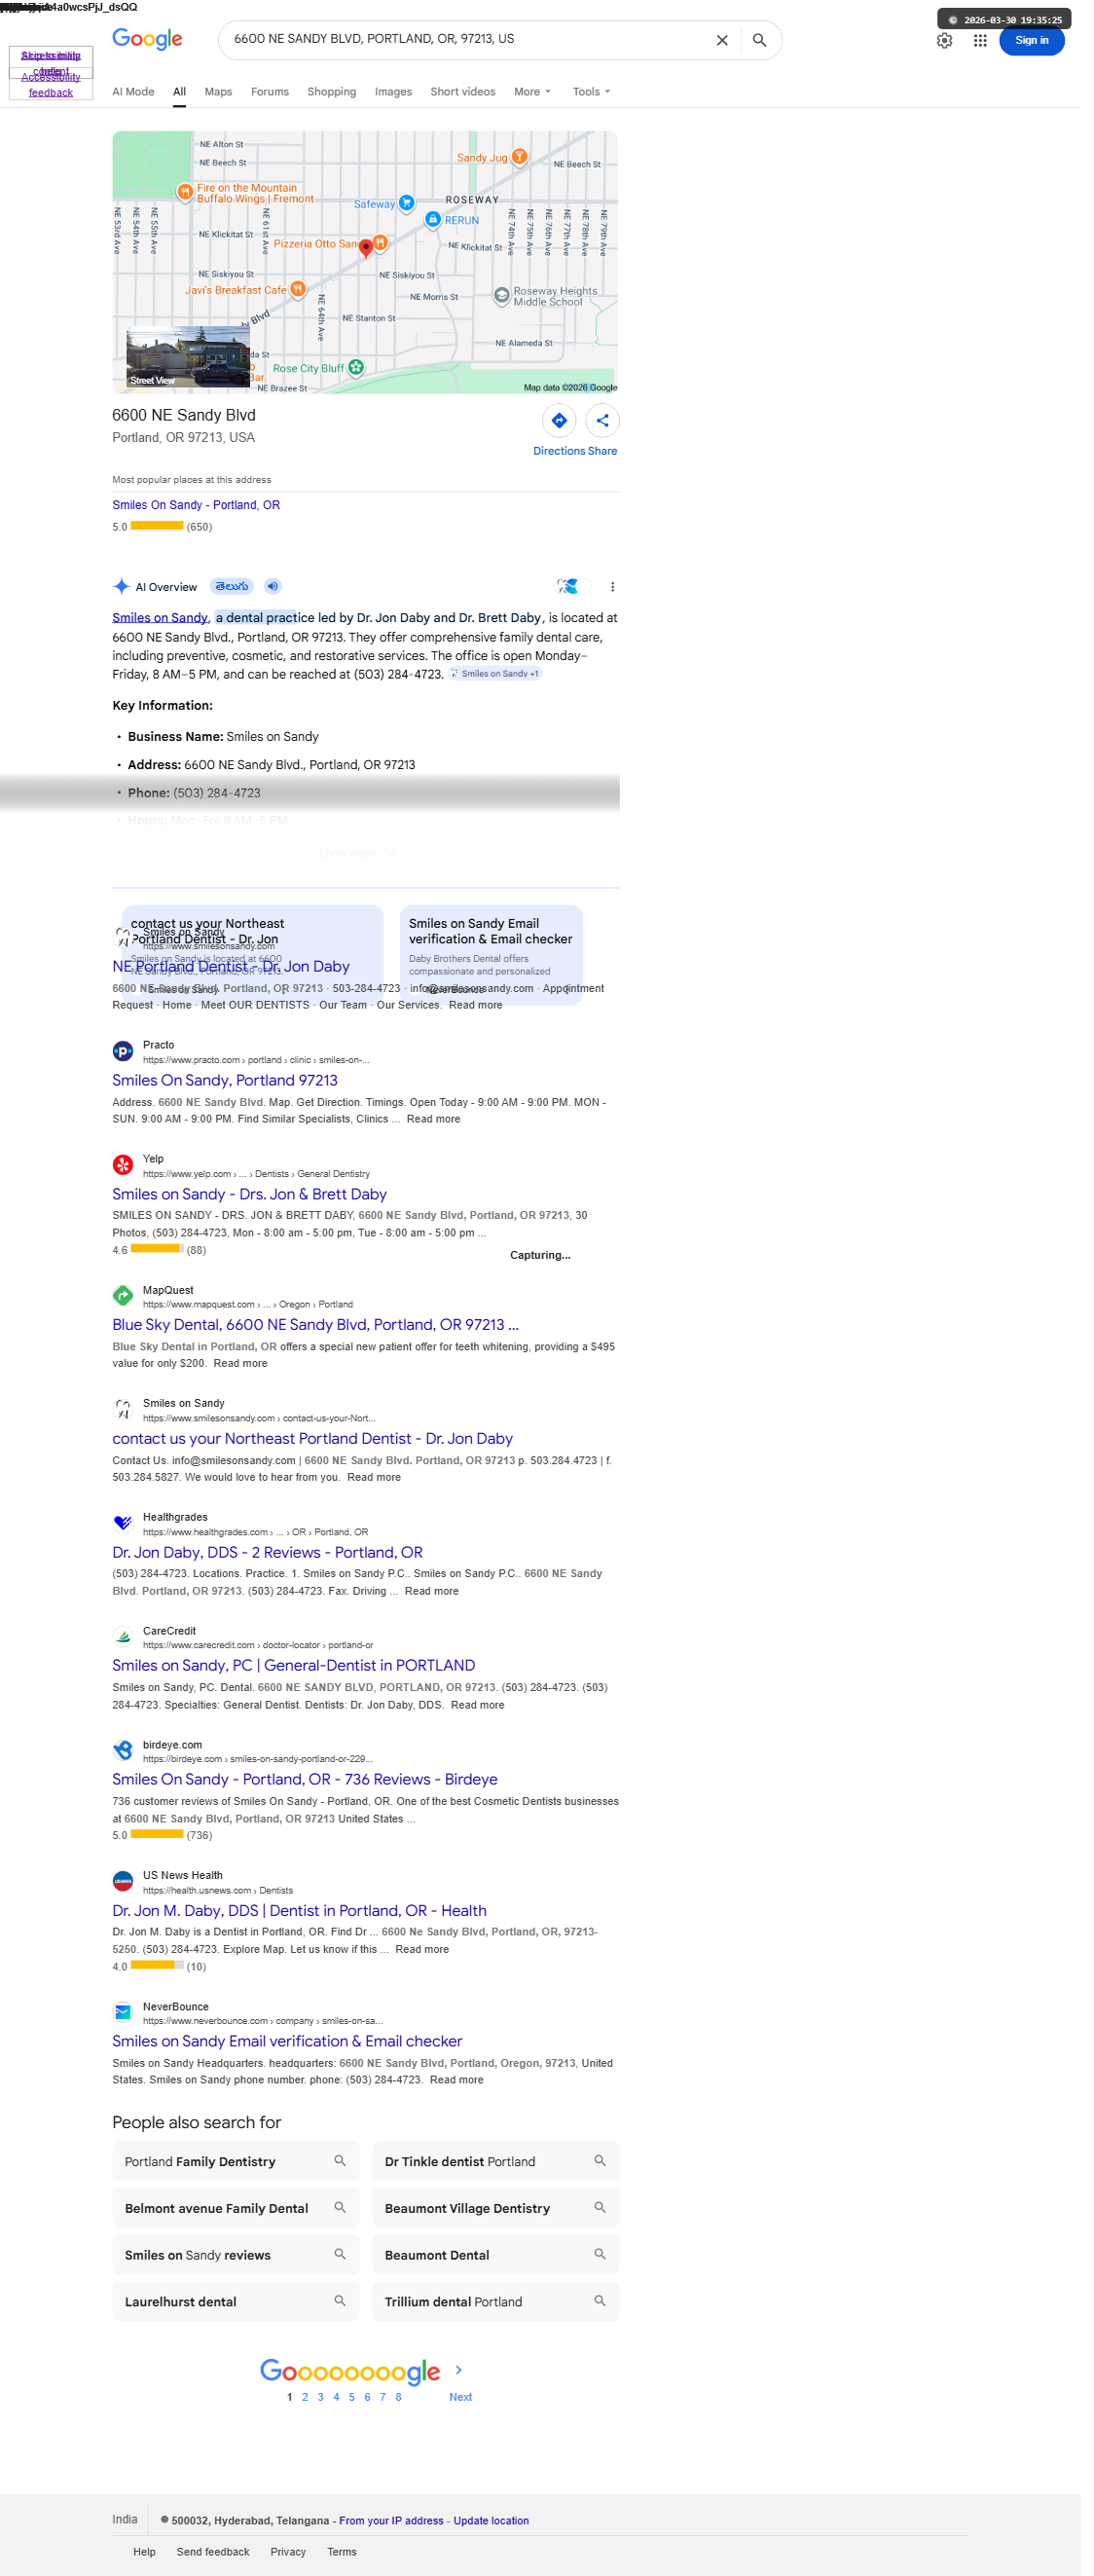Click the Rose City Bluff map pin
The width and height of the screenshot is (1094, 2576).
[355, 367]
